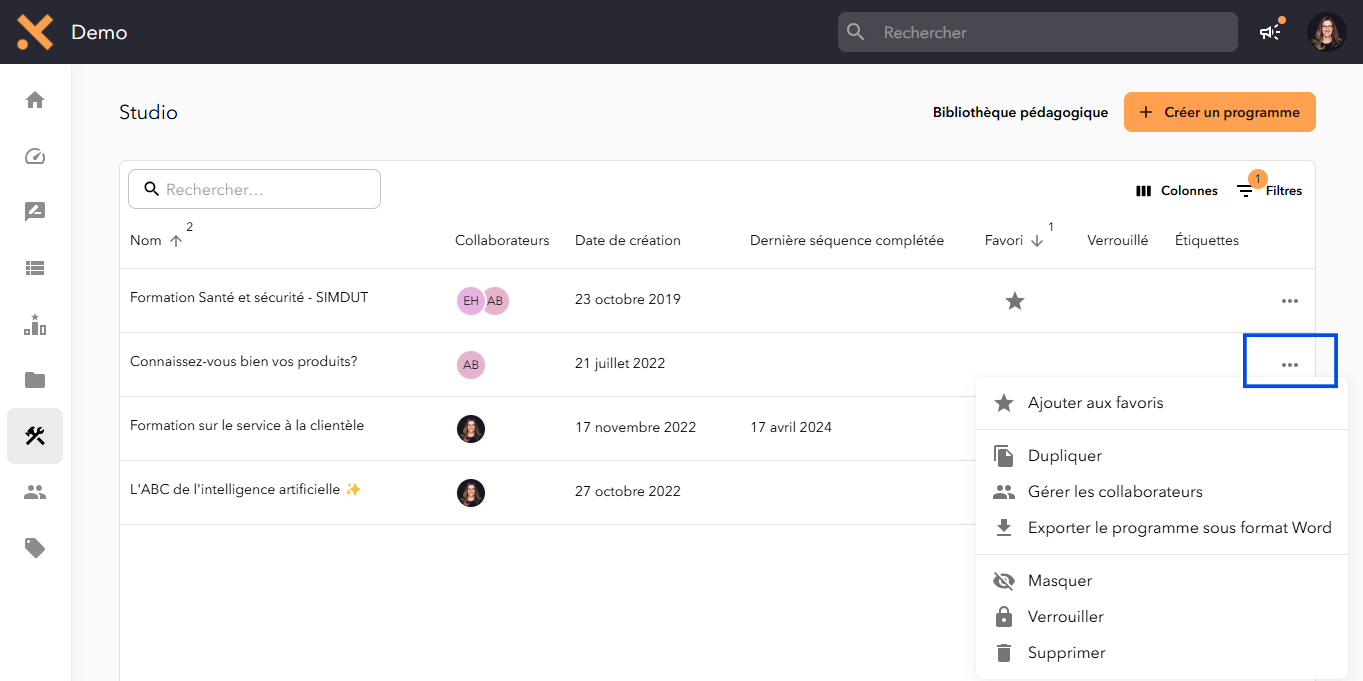The width and height of the screenshot is (1363, 681).
Task: Click the date 23 octobre 2019
Action: [x=628, y=299]
